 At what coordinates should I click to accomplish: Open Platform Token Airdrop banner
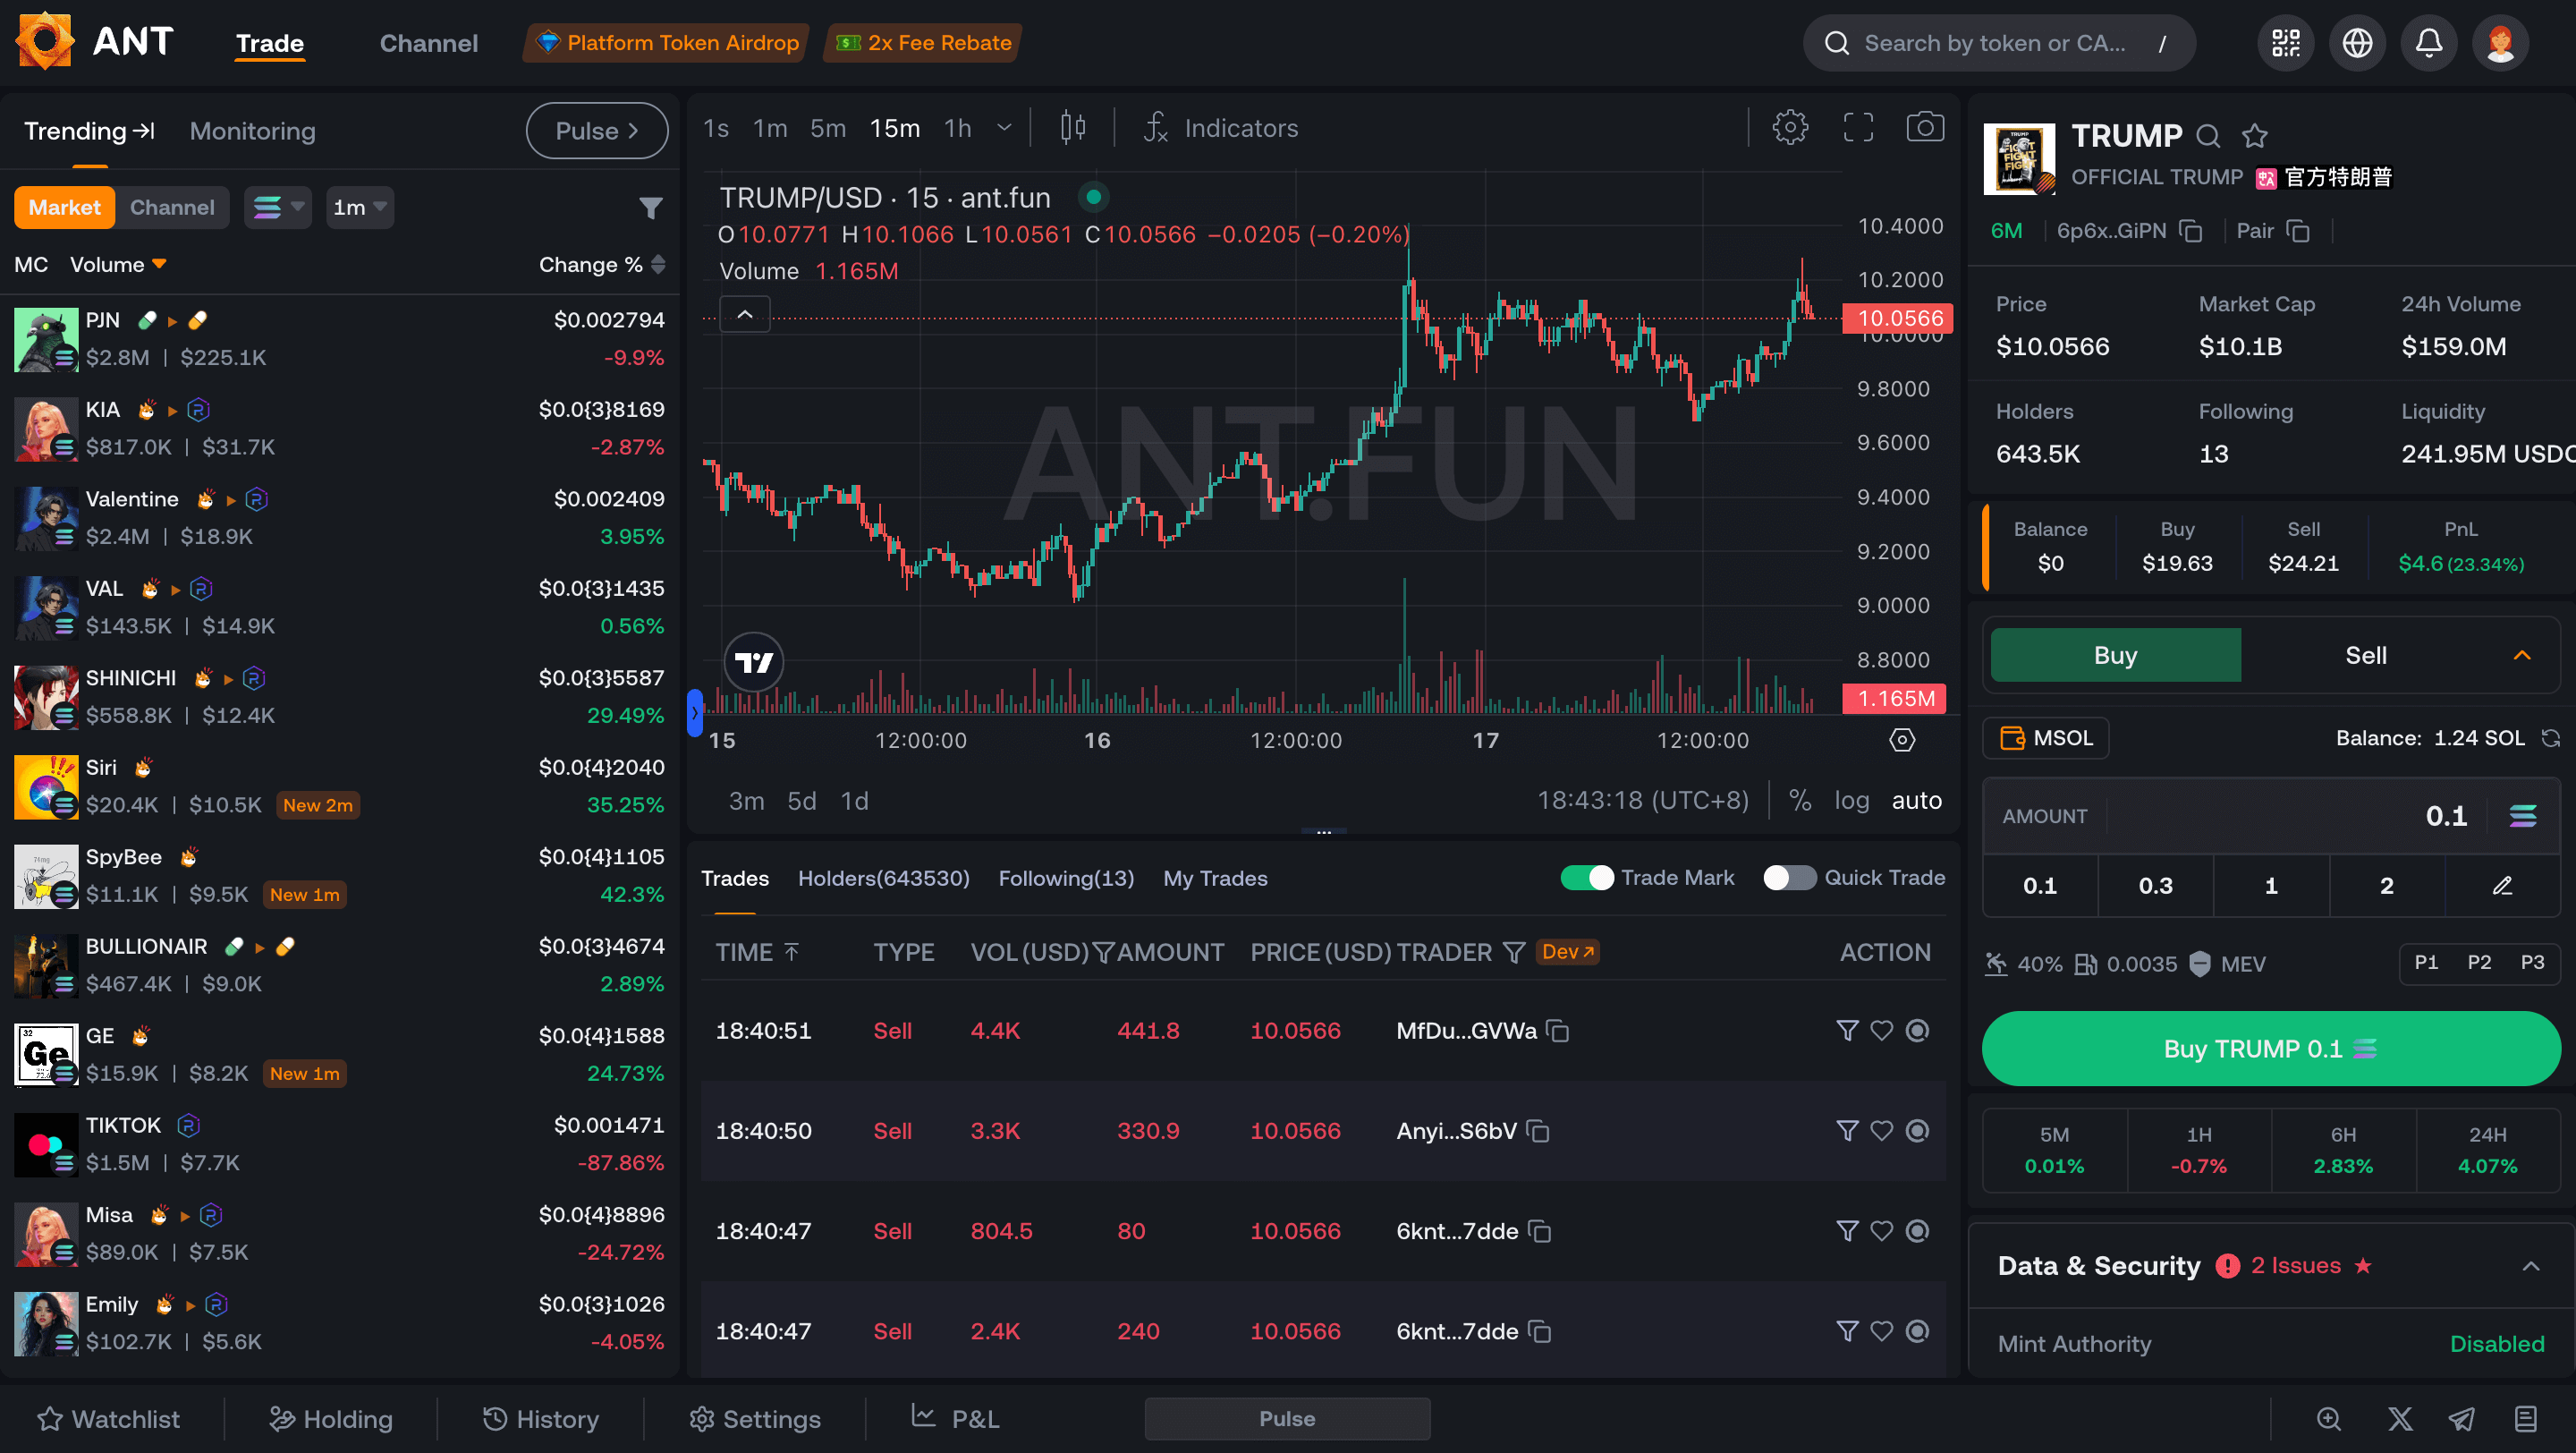tap(666, 43)
